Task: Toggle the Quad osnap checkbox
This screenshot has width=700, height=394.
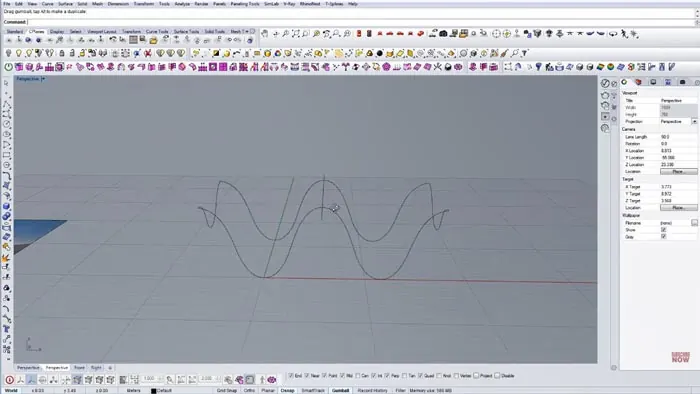Action: (x=421, y=376)
